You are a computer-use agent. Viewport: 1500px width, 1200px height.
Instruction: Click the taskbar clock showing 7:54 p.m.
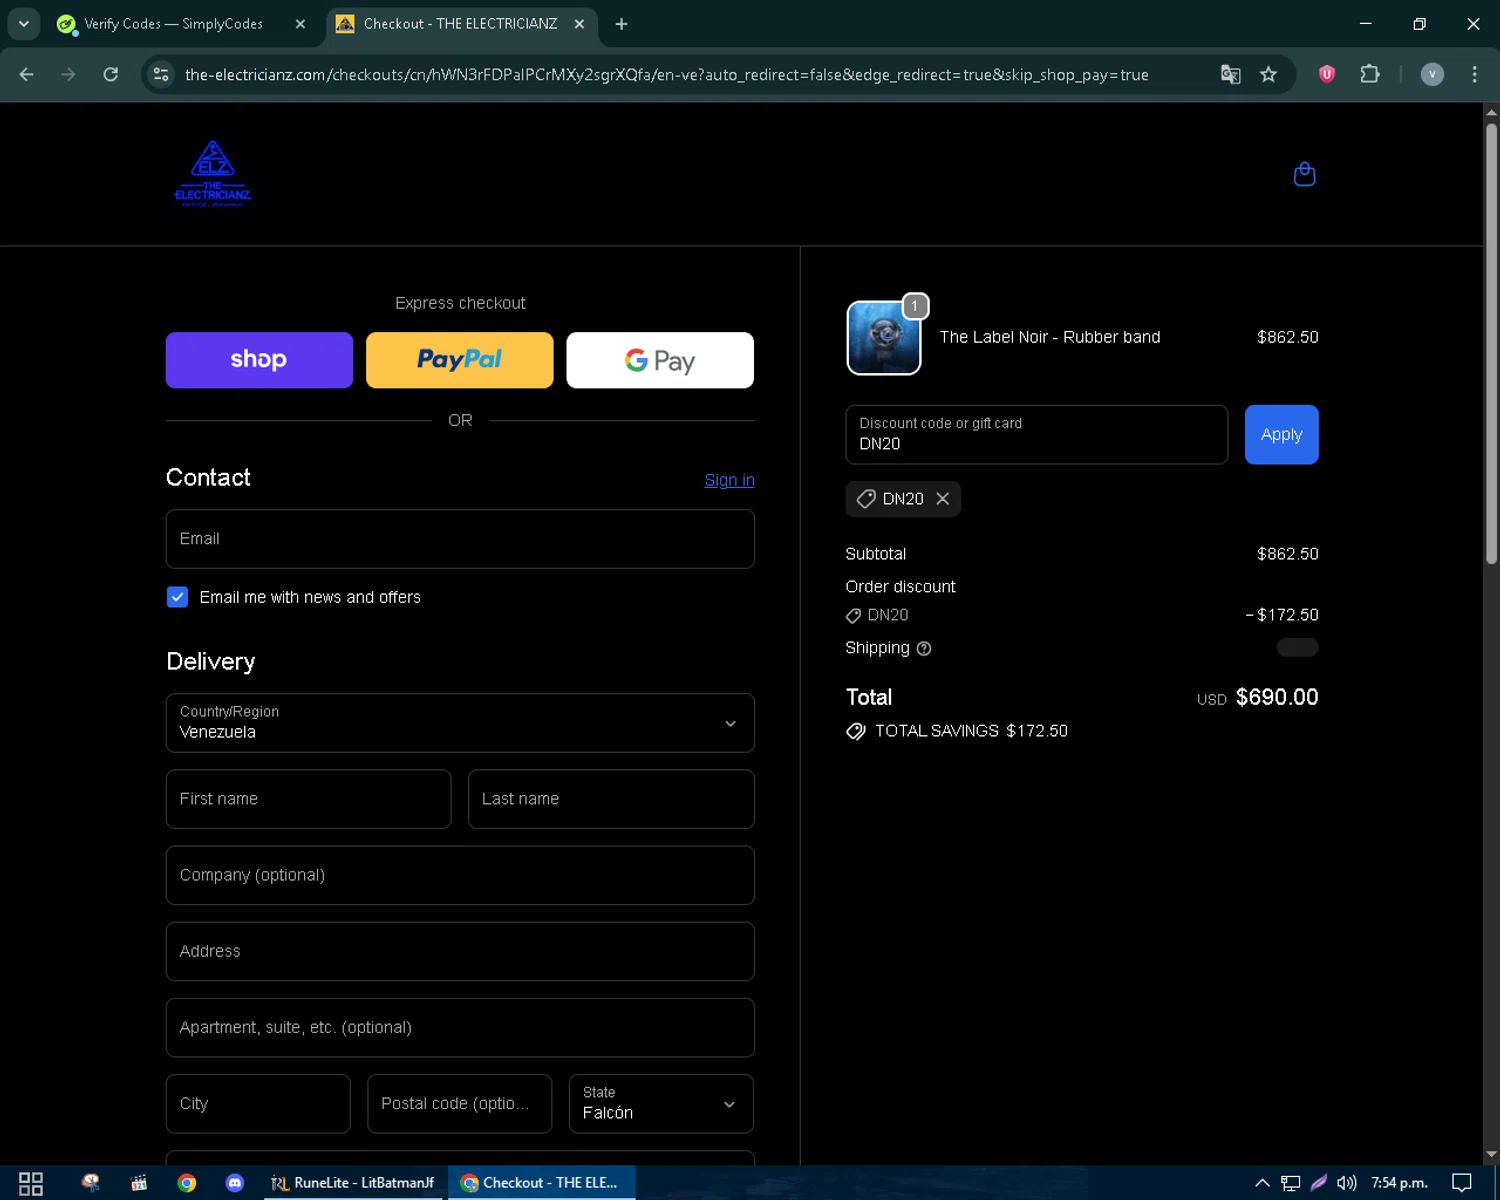pos(1399,1183)
